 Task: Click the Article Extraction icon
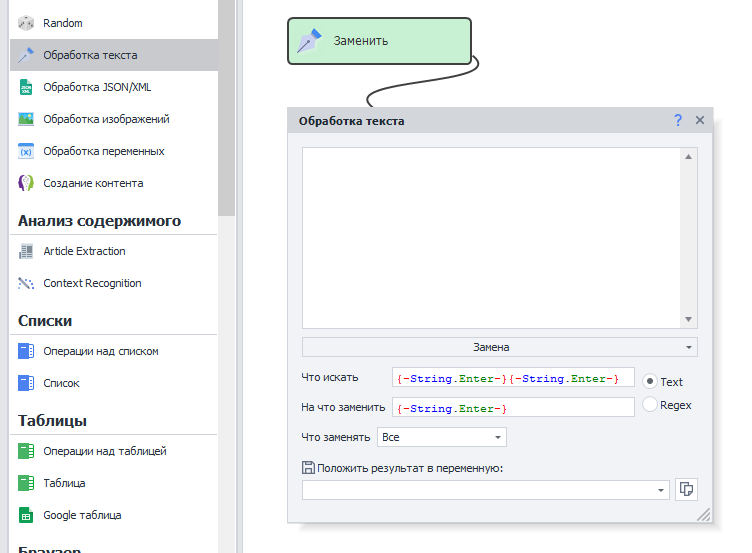[26, 251]
